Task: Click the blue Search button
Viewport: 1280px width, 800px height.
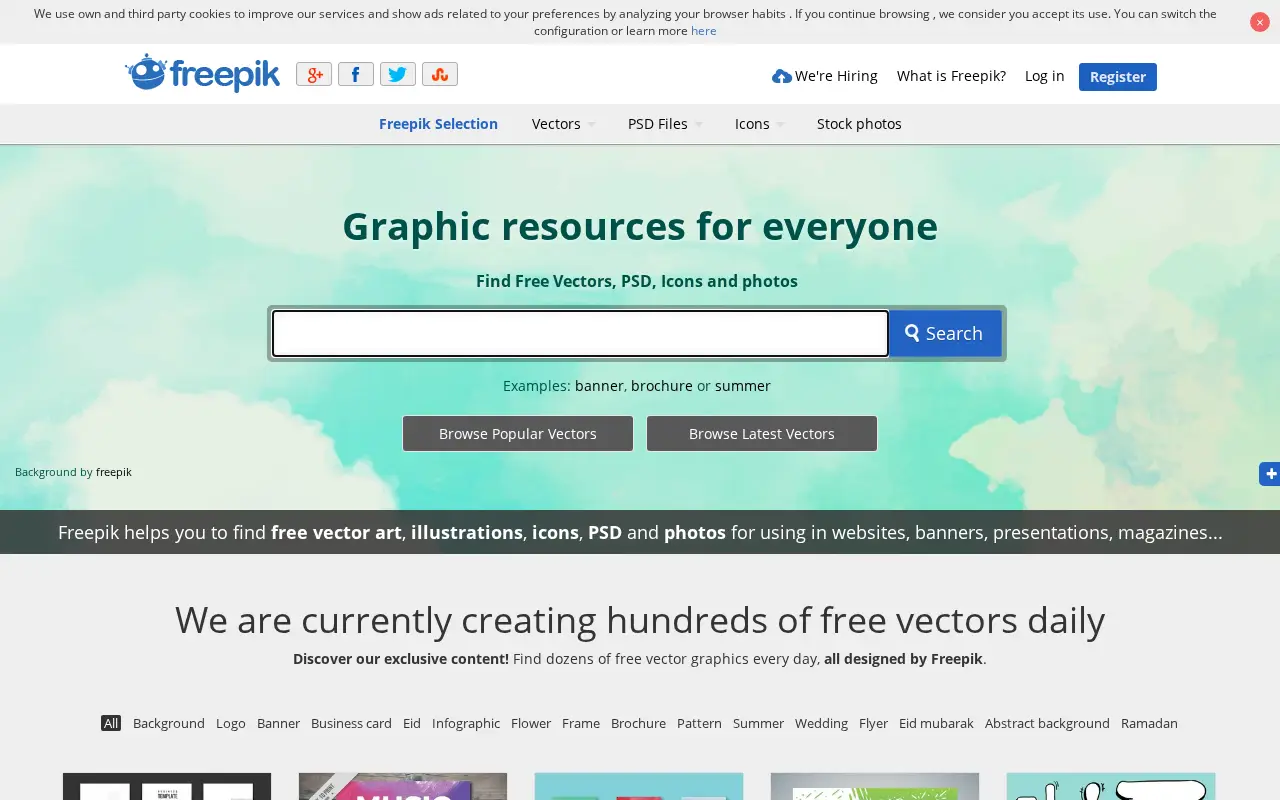Action: pos(945,333)
